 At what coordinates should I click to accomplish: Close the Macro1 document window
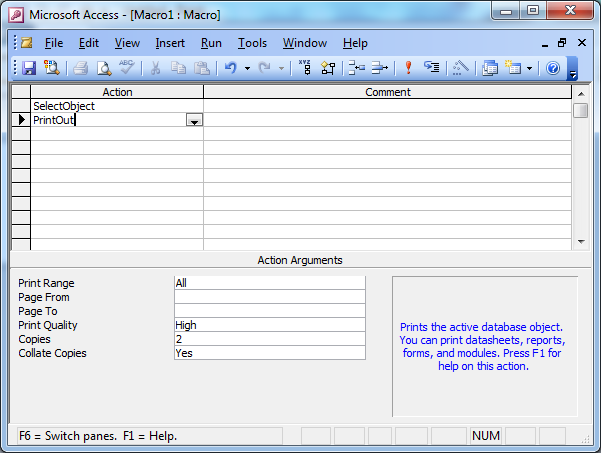(x=582, y=43)
